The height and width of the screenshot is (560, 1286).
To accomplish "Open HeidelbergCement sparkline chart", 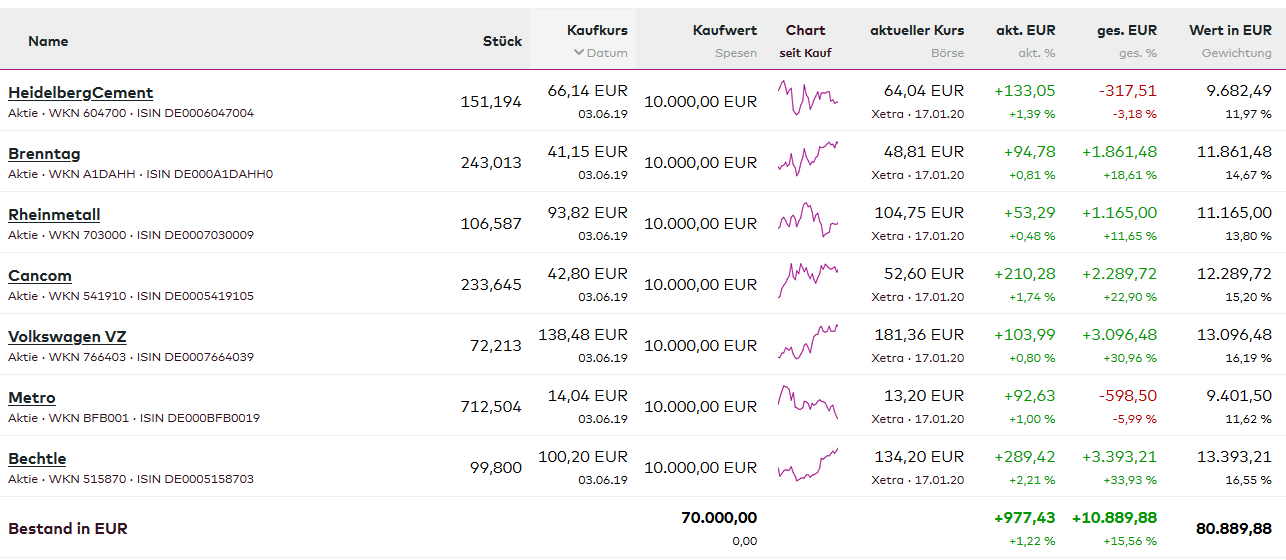I will click(x=807, y=98).
